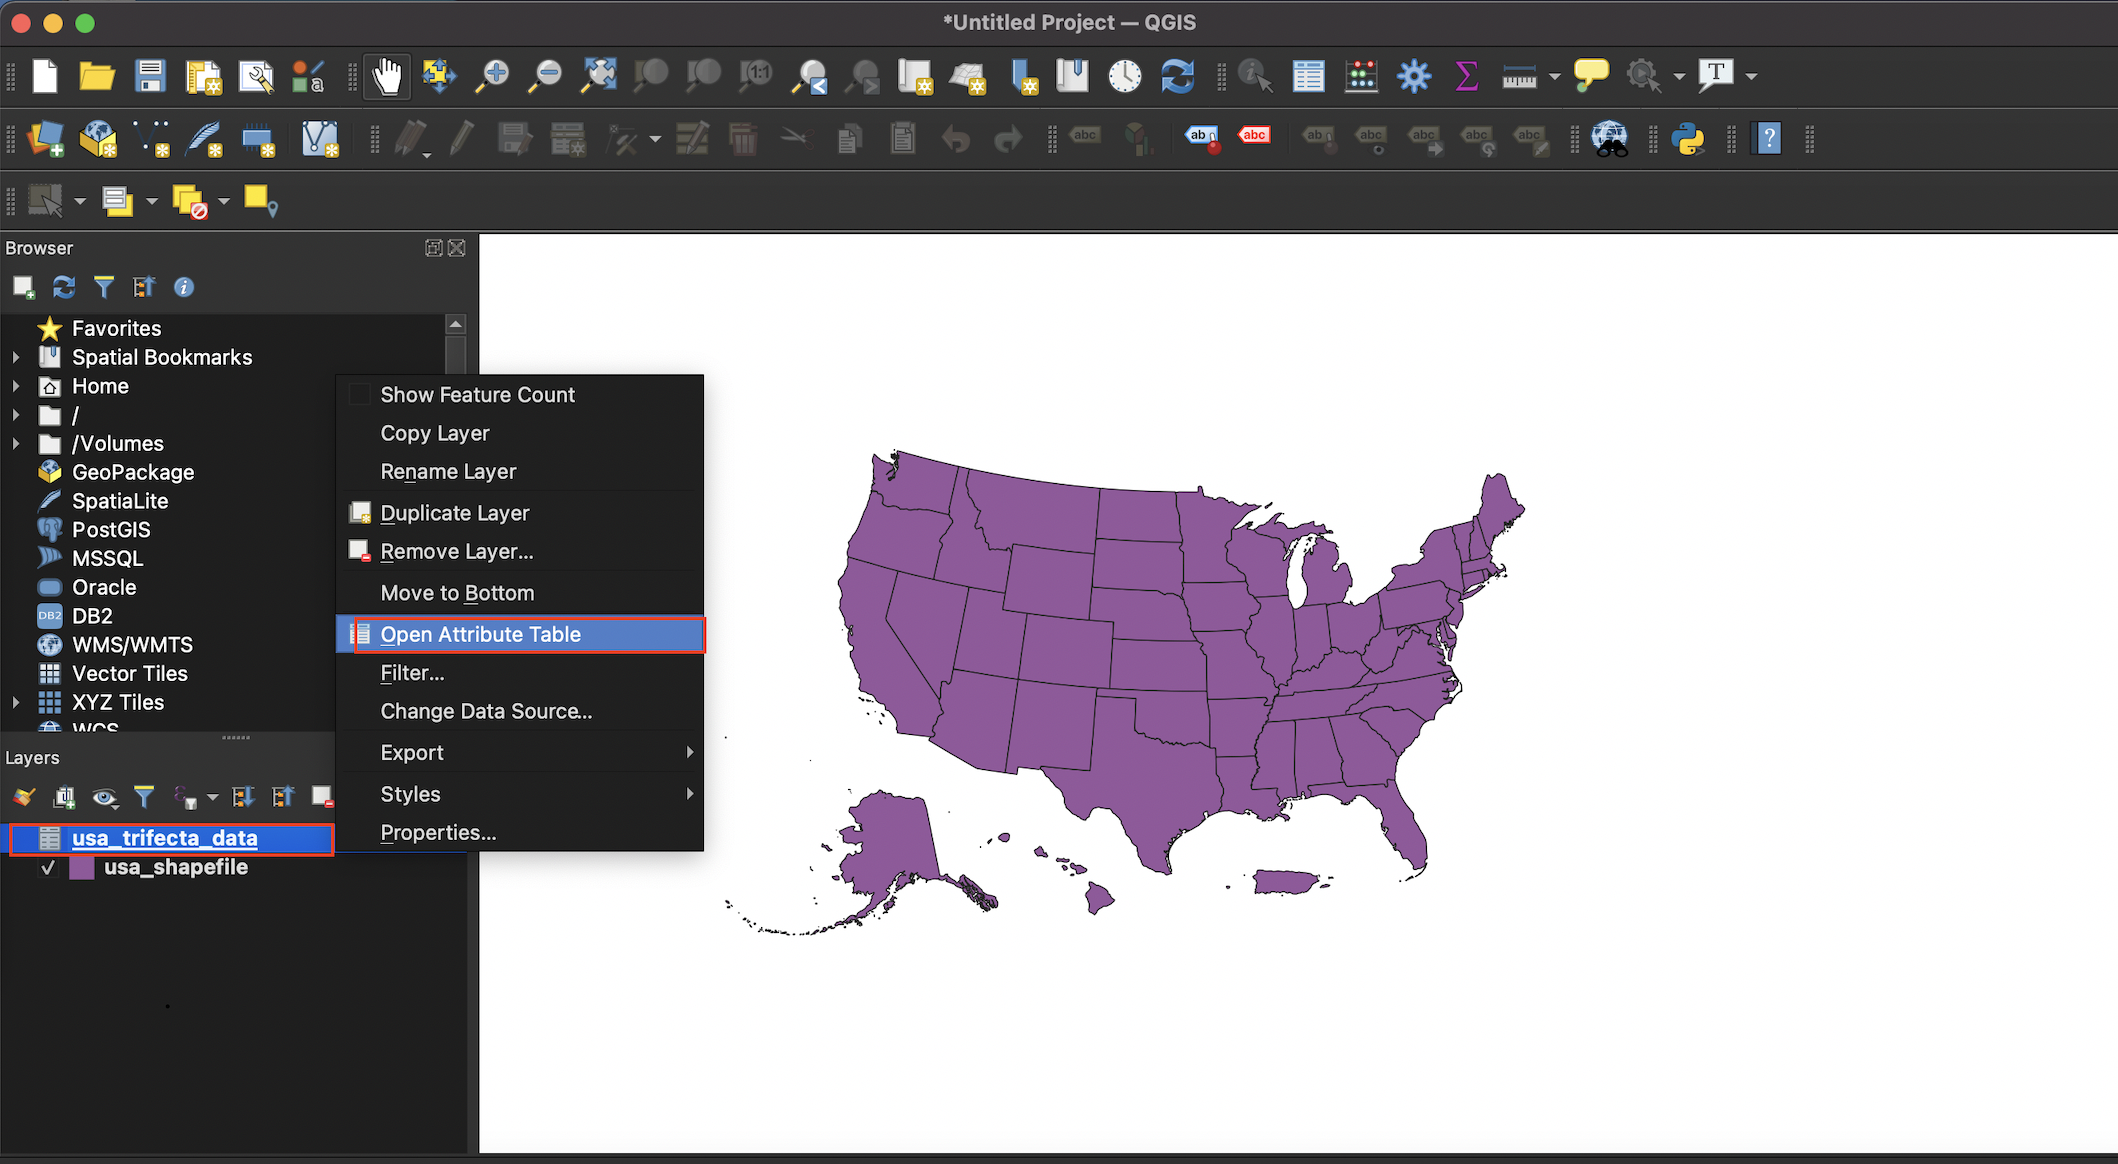Toggle the Manage Map Themes eye icon
This screenshot has height=1164, width=2118.
click(x=104, y=797)
